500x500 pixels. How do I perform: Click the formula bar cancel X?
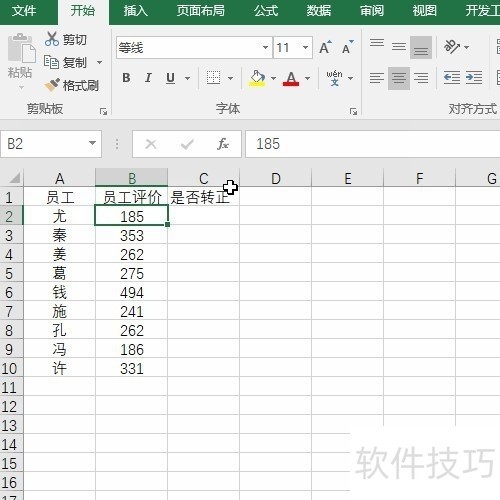(x=151, y=144)
